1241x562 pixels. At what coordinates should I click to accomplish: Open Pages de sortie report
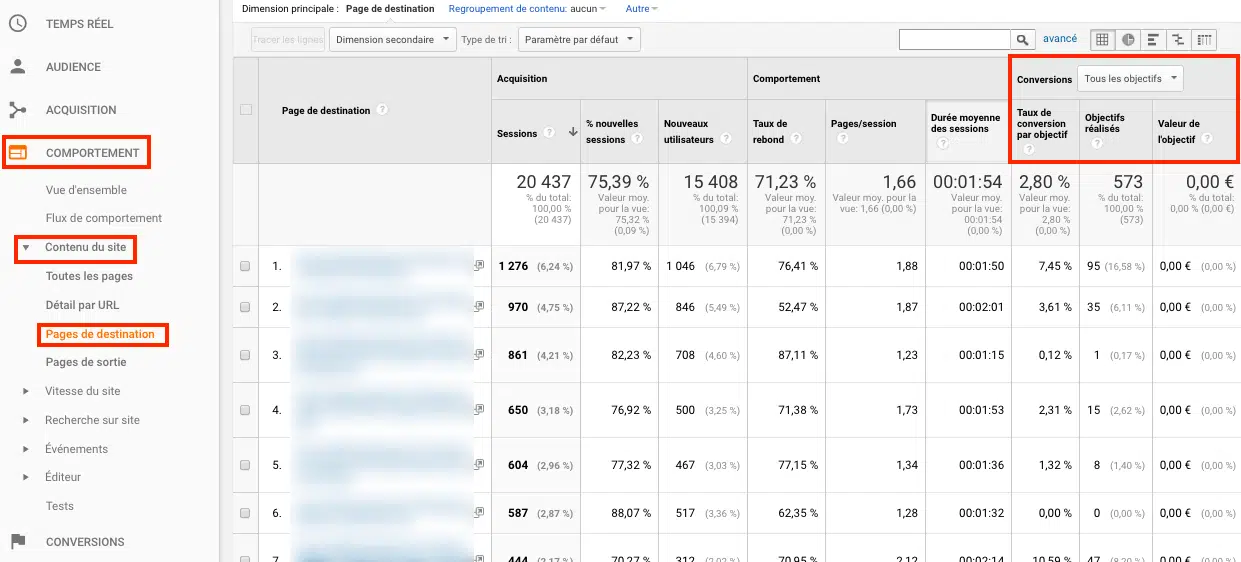86,362
